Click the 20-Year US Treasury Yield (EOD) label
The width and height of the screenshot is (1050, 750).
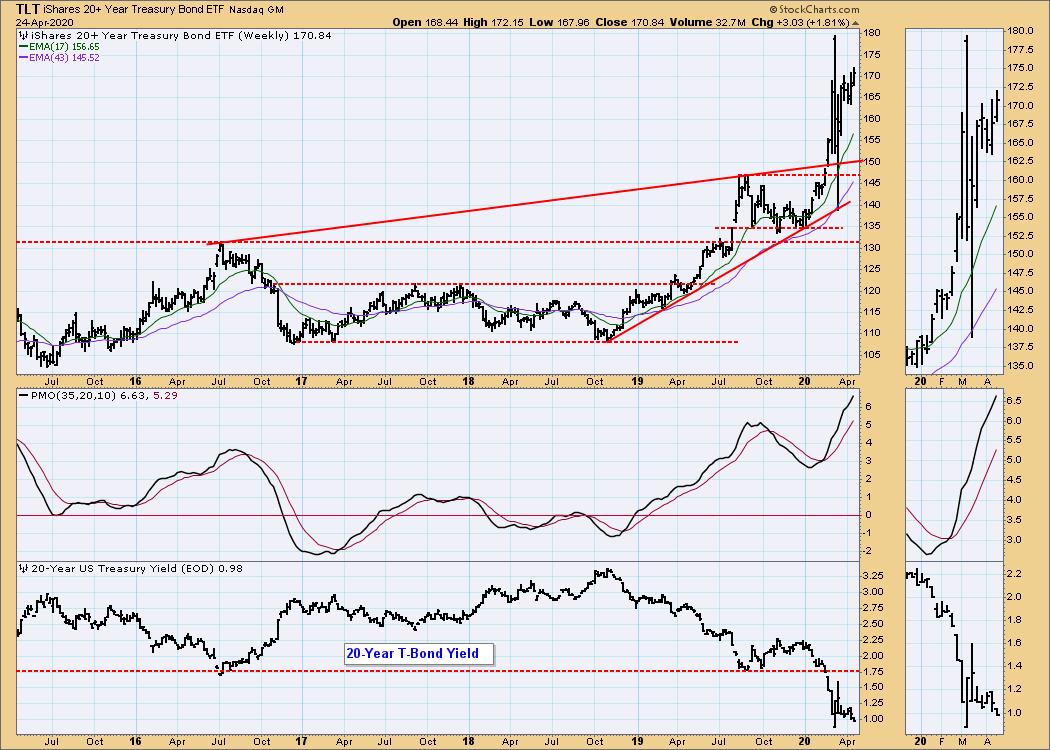[x=121, y=569]
